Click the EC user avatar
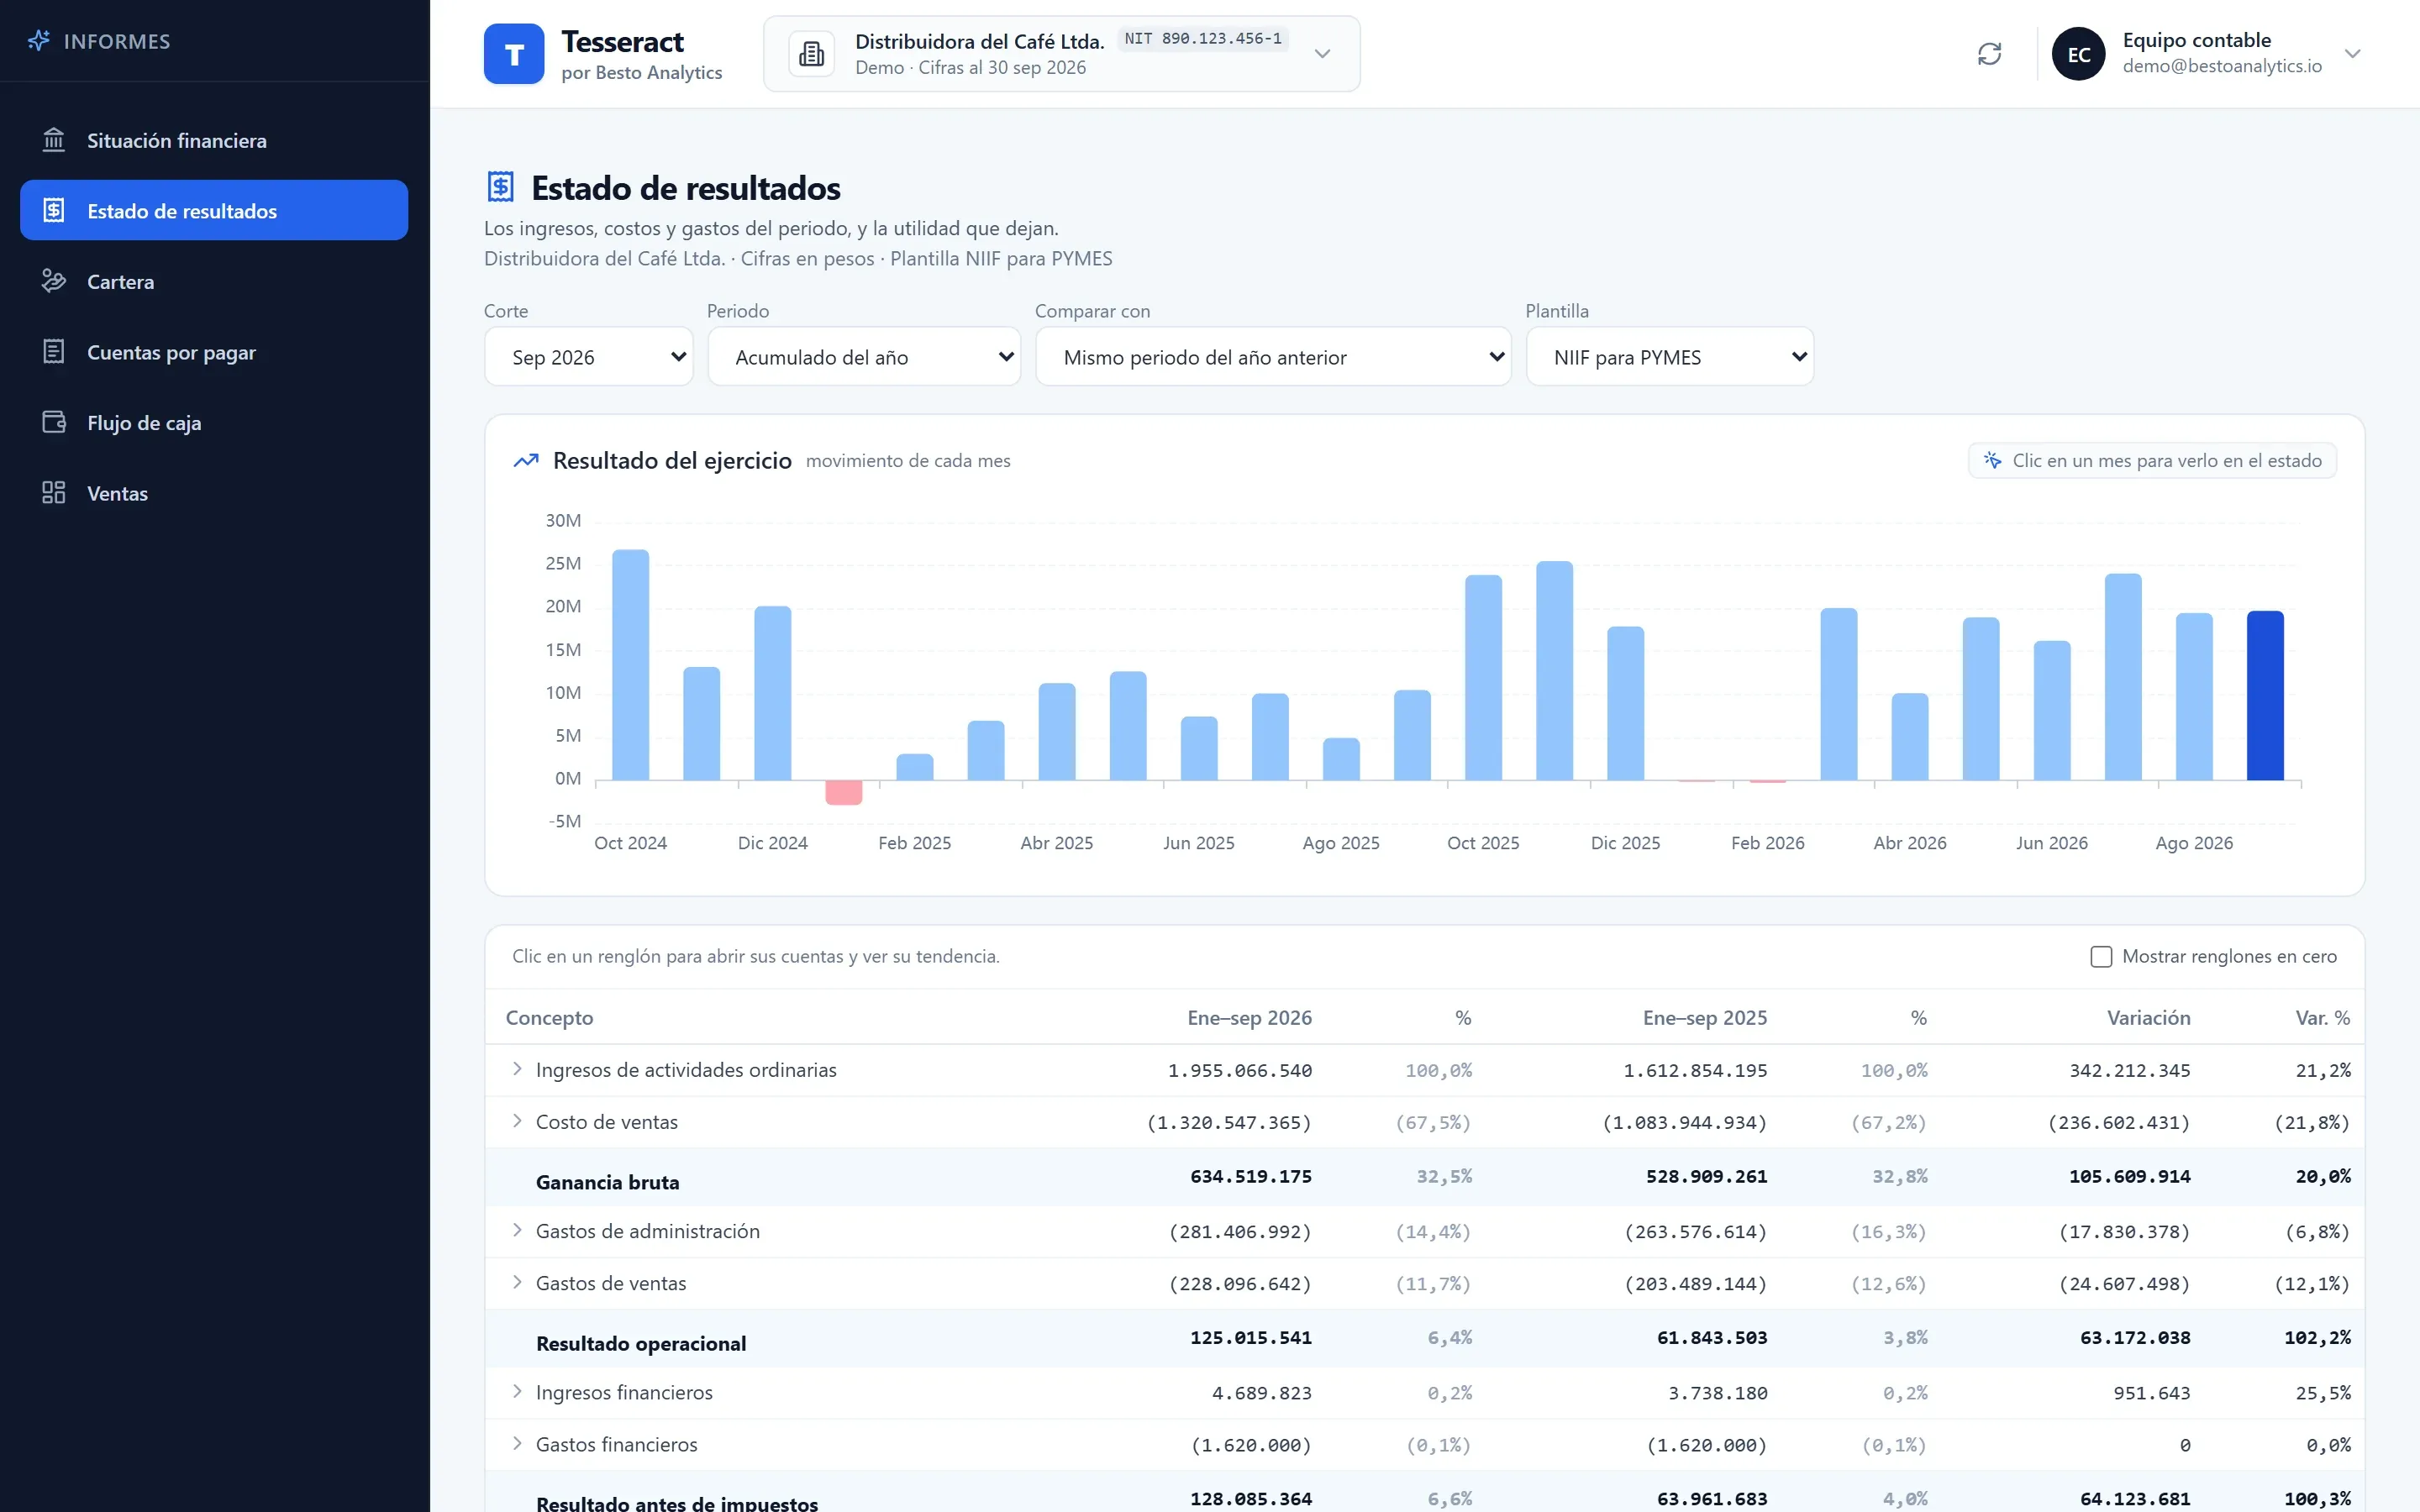The height and width of the screenshot is (1512, 2420). (2079, 54)
